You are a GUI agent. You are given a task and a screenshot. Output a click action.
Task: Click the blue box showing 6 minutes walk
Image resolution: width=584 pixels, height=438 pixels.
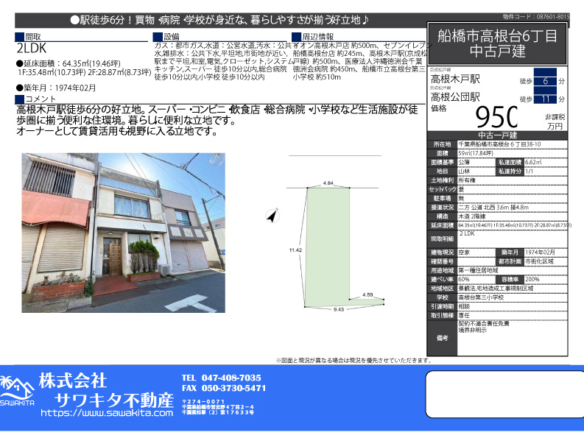(x=545, y=81)
